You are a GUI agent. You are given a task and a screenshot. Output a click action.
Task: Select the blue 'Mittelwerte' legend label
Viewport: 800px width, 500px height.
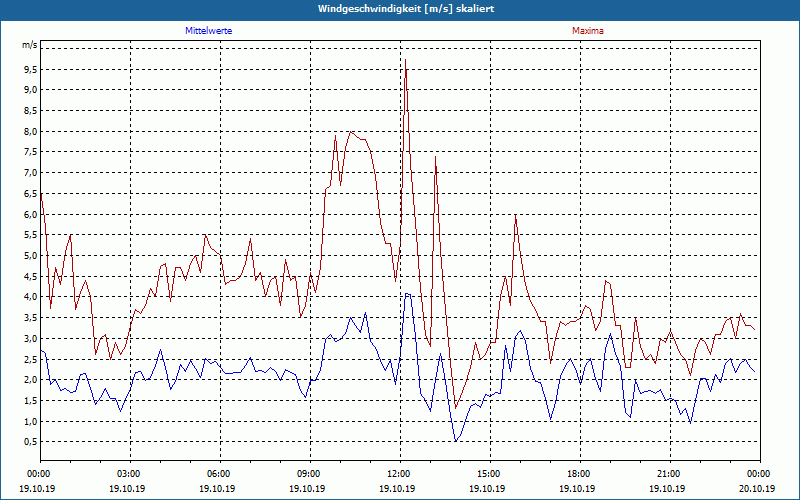click(209, 31)
